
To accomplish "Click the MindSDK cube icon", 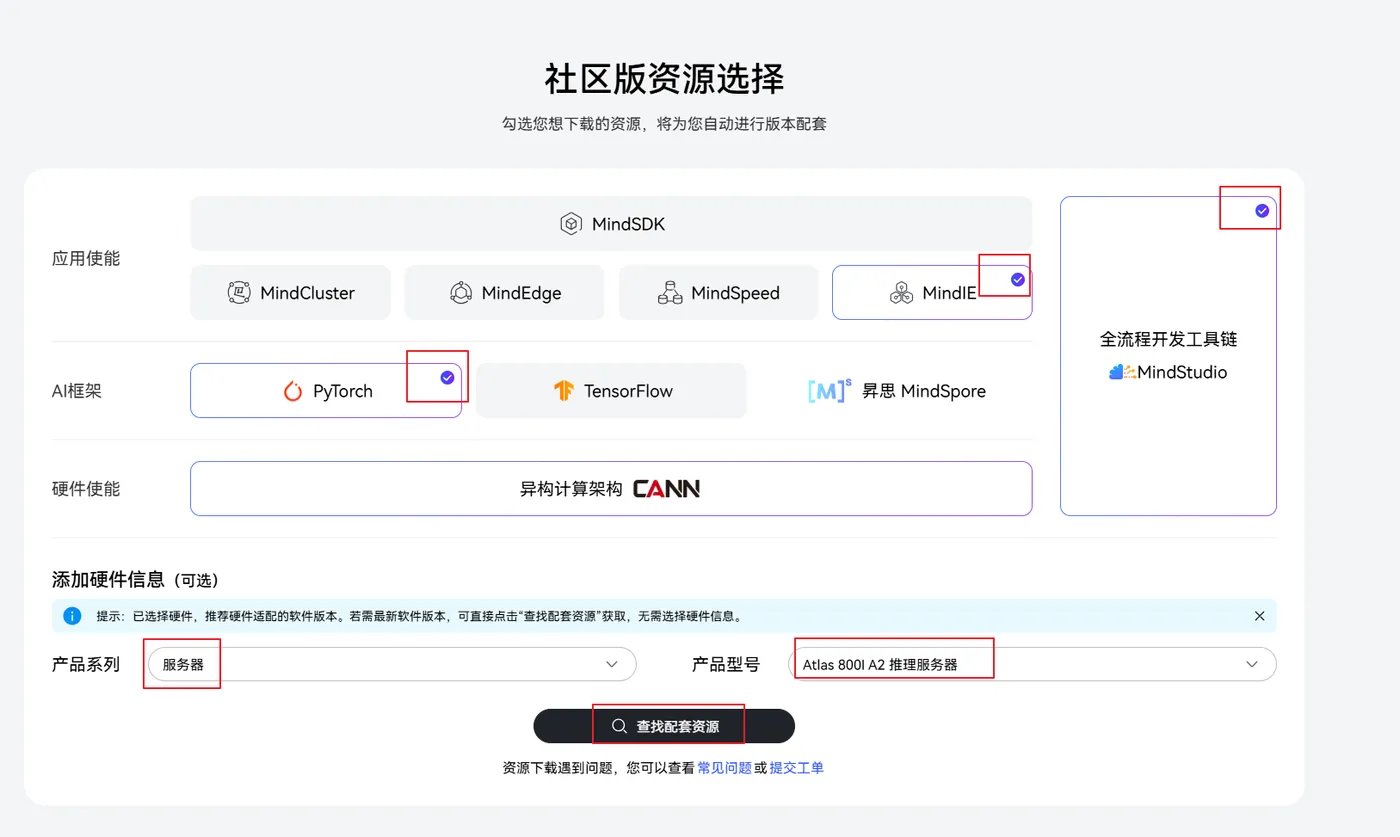I will tap(570, 224).
